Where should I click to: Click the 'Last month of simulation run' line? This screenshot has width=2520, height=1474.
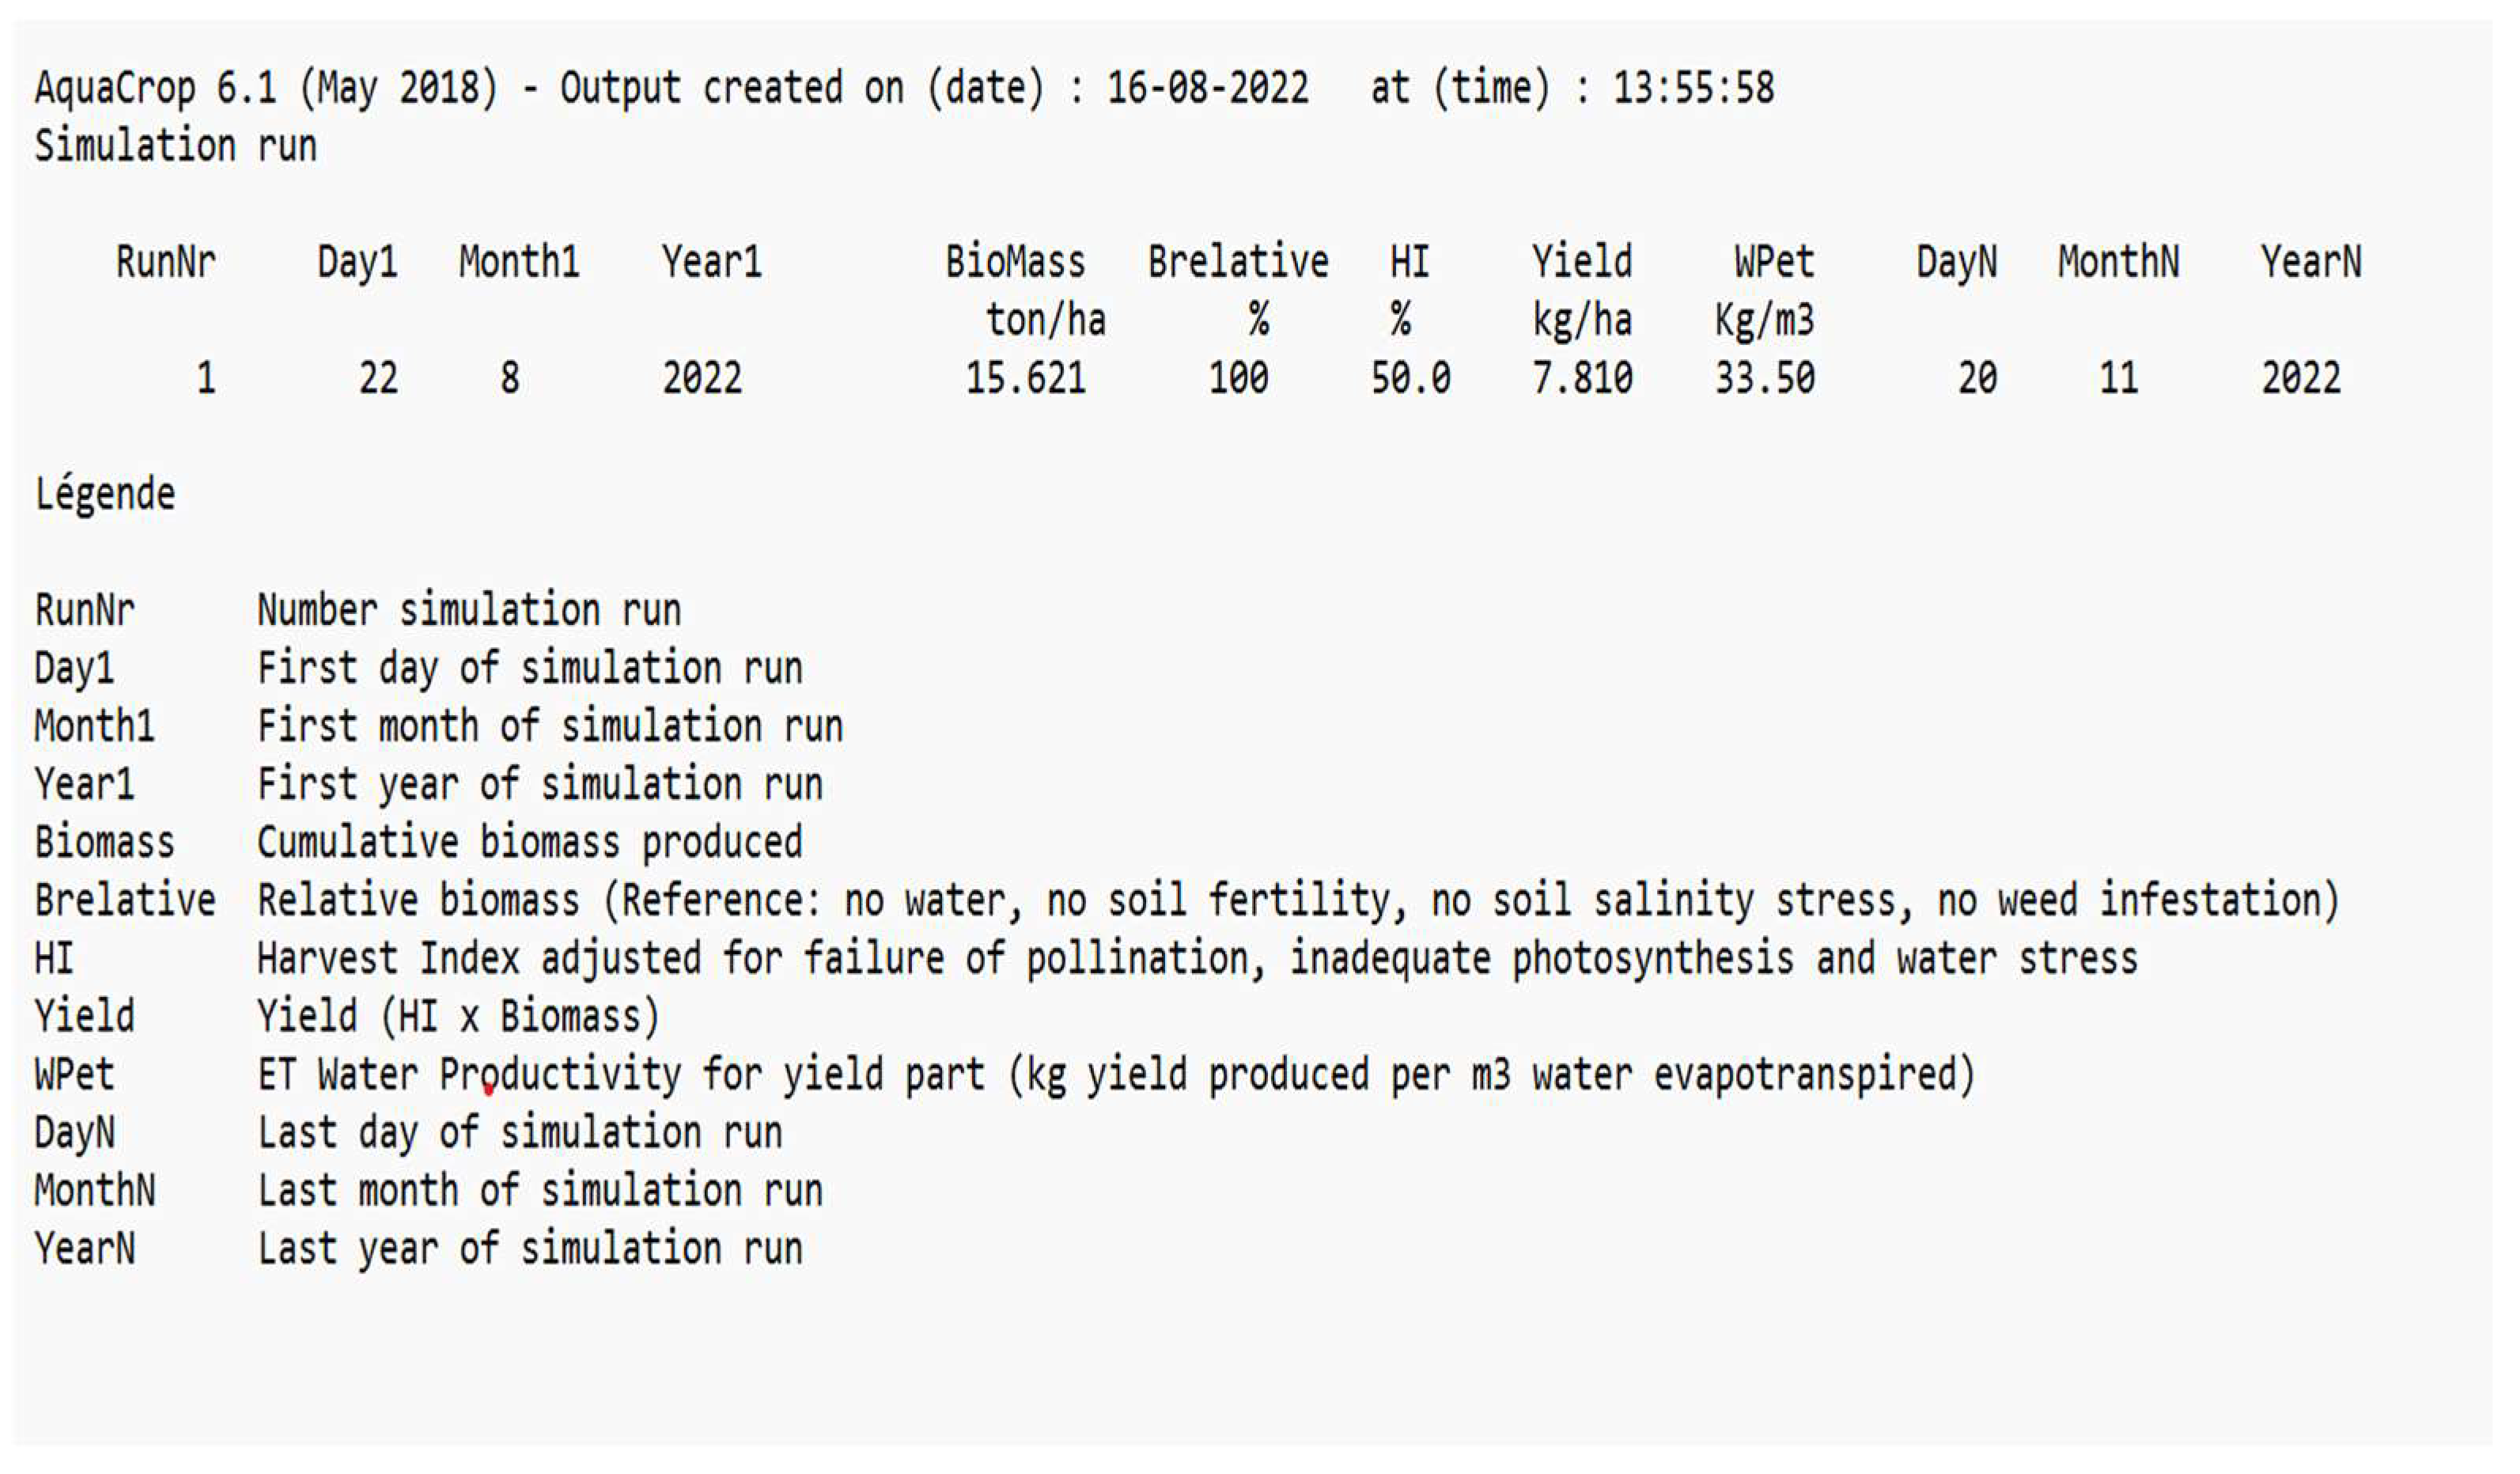point(540,1191)
